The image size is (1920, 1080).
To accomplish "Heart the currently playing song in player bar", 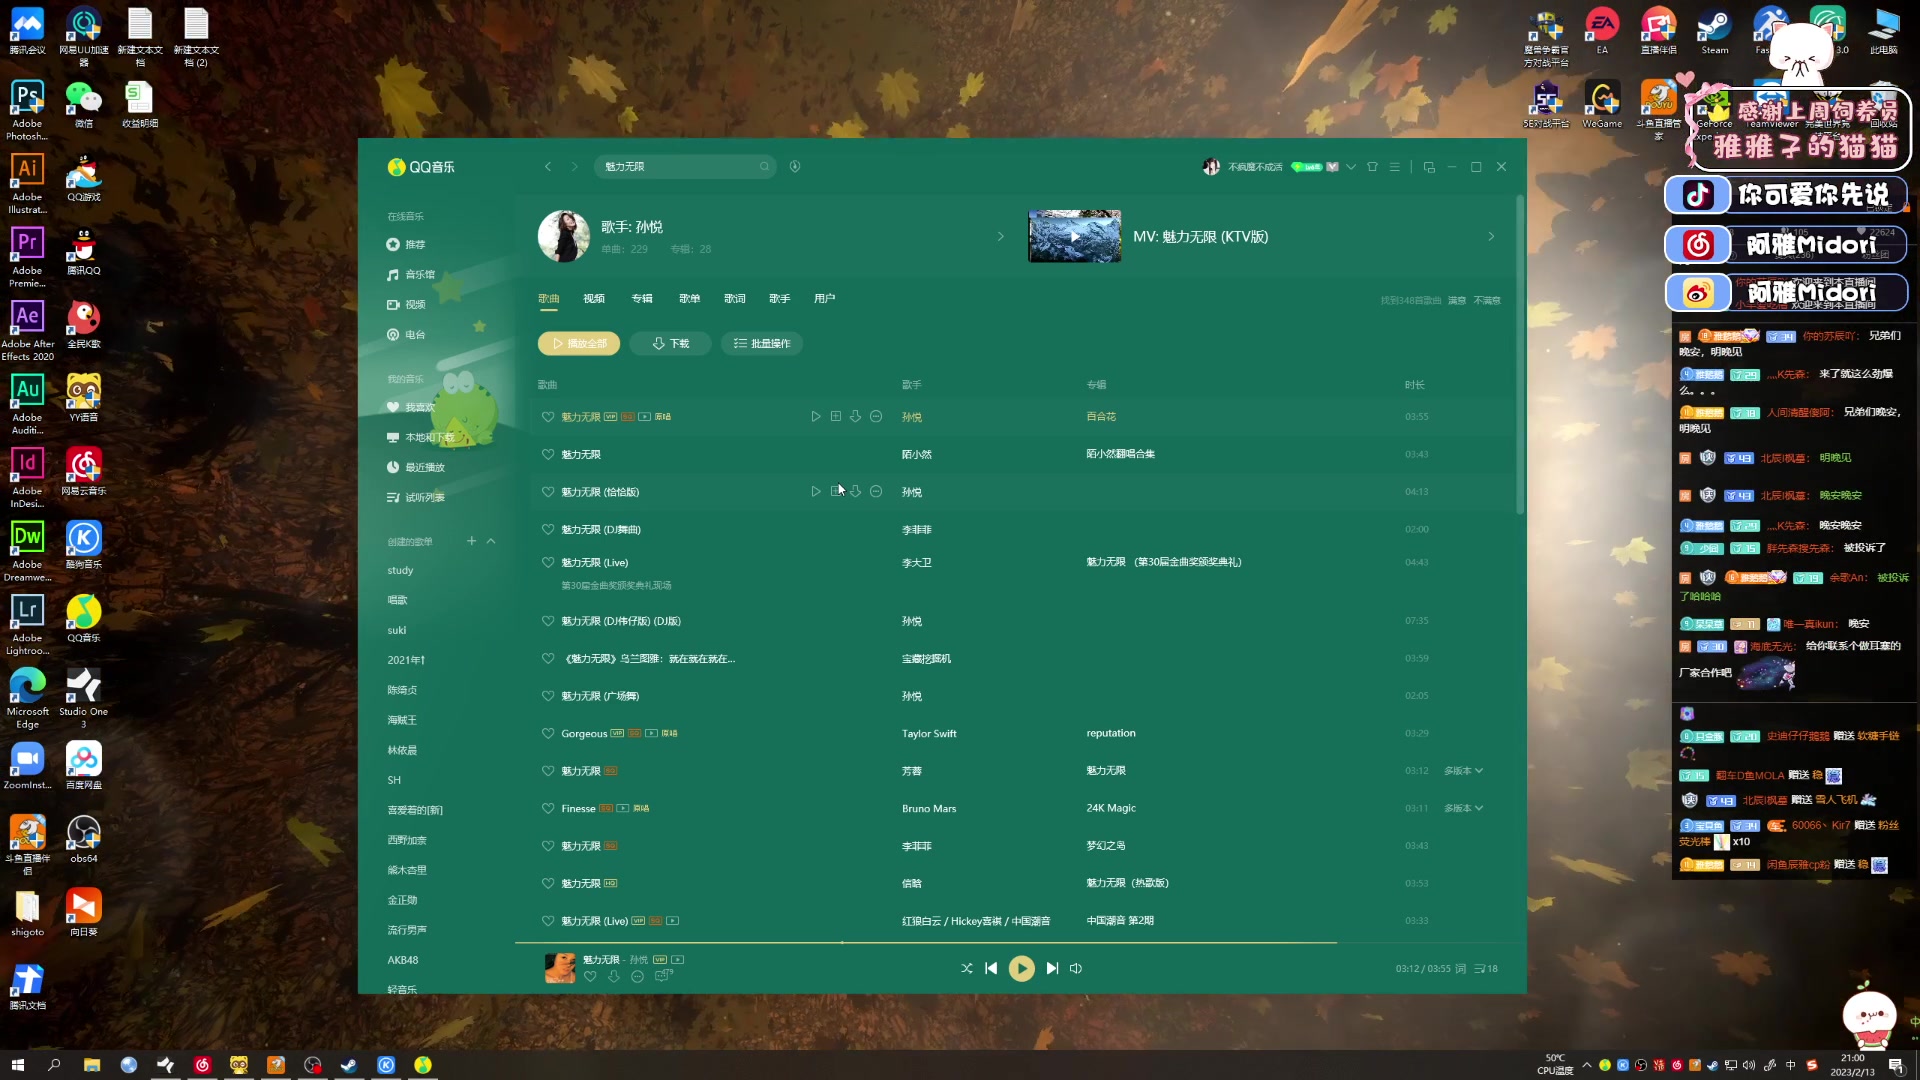I will (x=590, y=976).
